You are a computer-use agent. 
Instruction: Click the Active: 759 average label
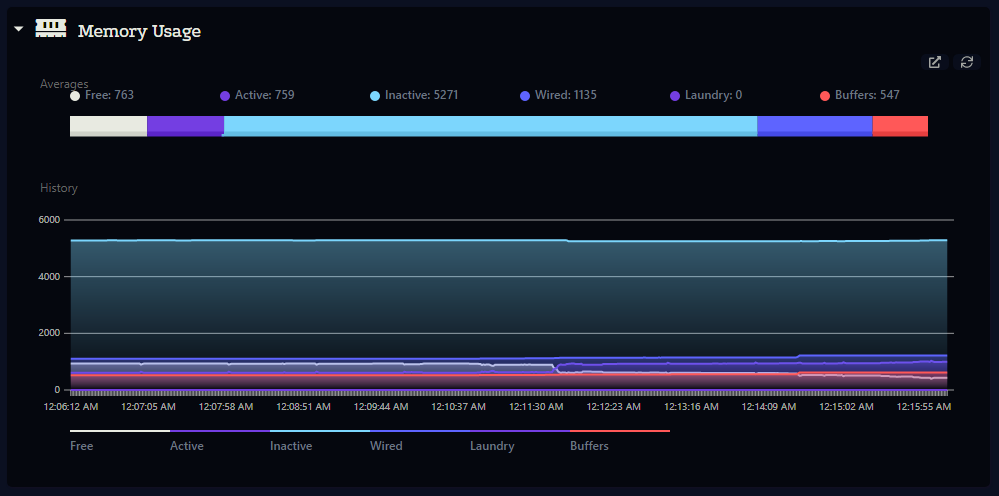click(x=264, y=96)
